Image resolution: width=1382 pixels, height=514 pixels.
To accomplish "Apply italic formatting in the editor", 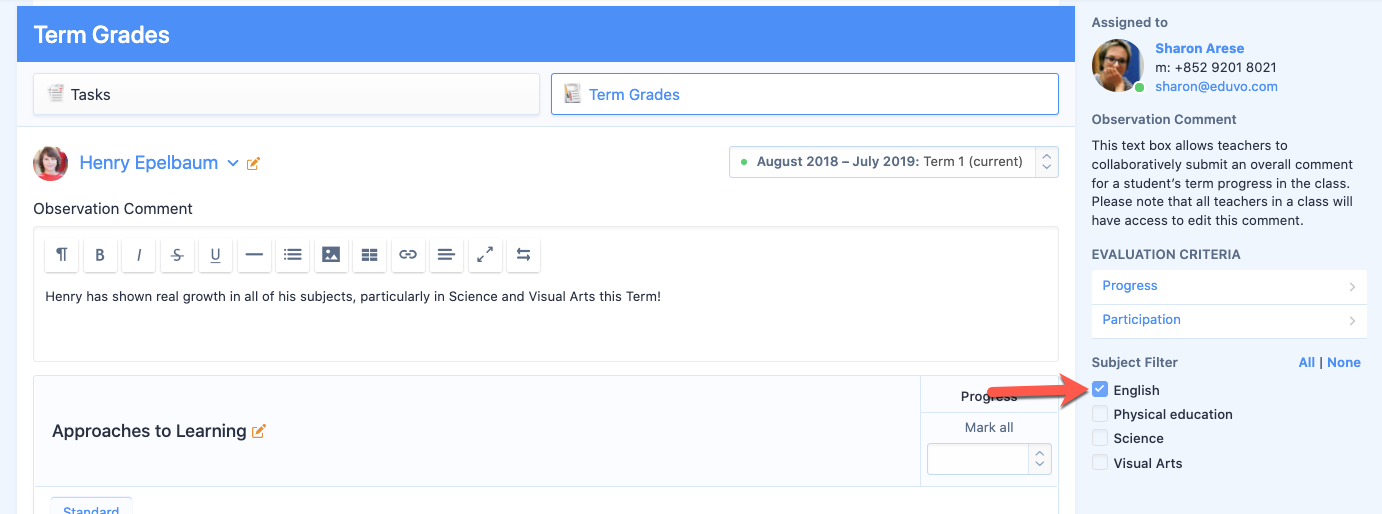I will click(x=139, y=255).
